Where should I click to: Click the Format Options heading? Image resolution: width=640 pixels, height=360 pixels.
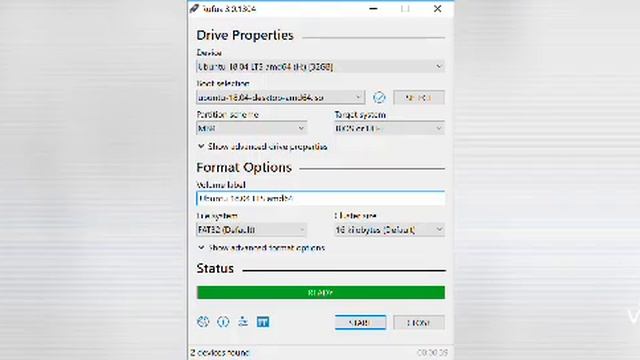point(244,168)
